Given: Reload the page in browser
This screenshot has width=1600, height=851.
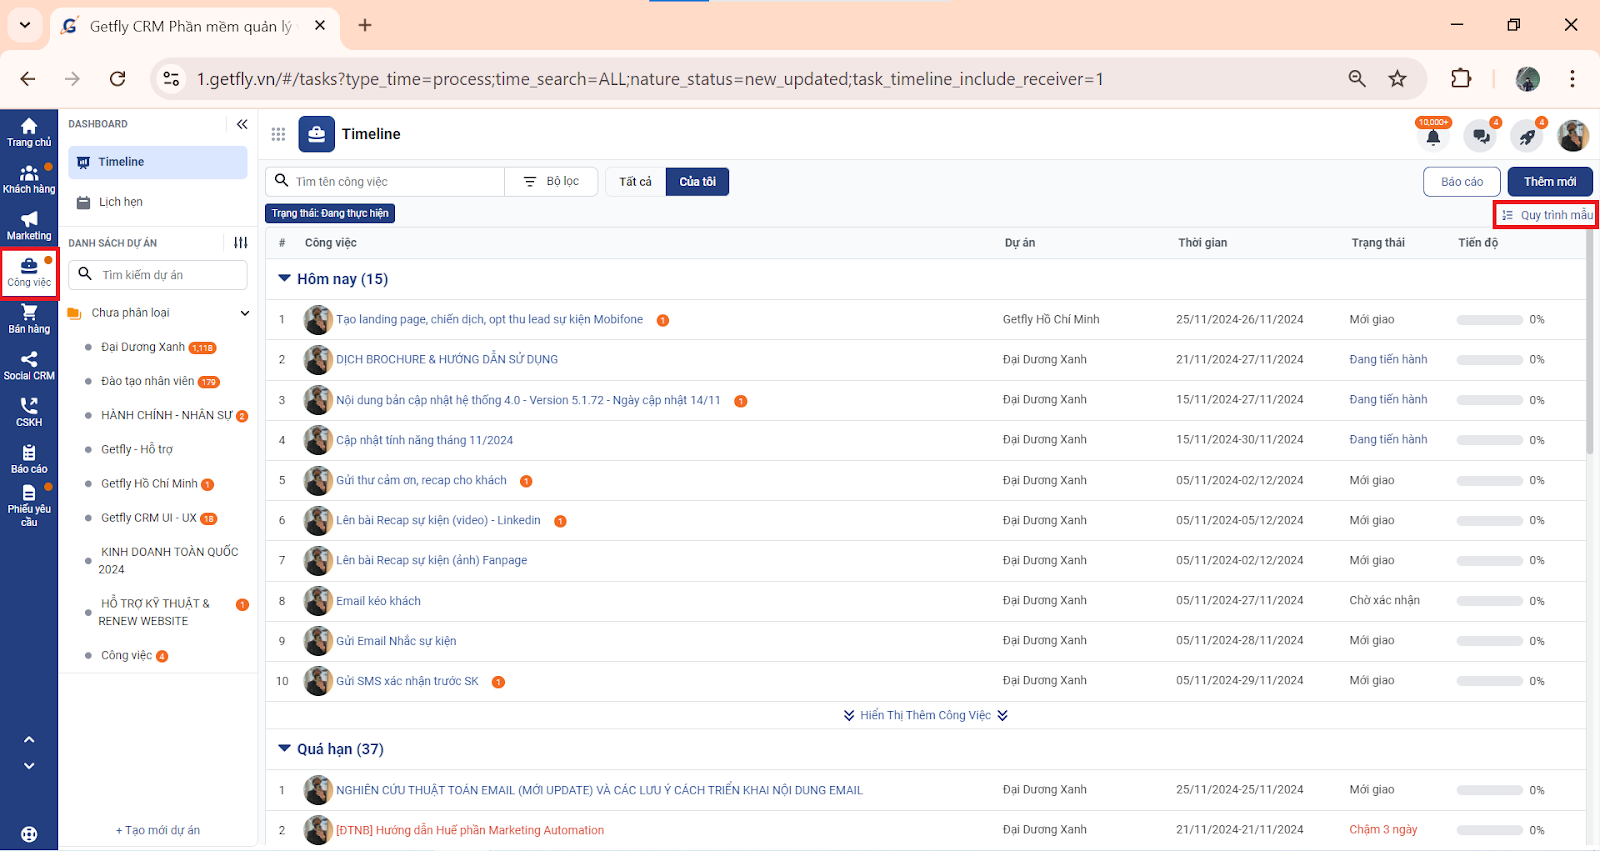Looking at the screenshot, I should point(118,79).
